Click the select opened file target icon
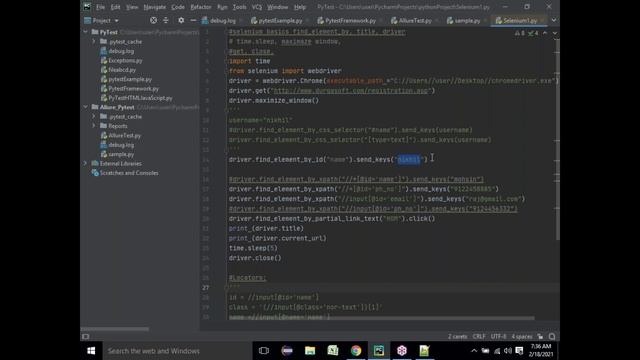 pyautogui.click(x=153, y=20)
